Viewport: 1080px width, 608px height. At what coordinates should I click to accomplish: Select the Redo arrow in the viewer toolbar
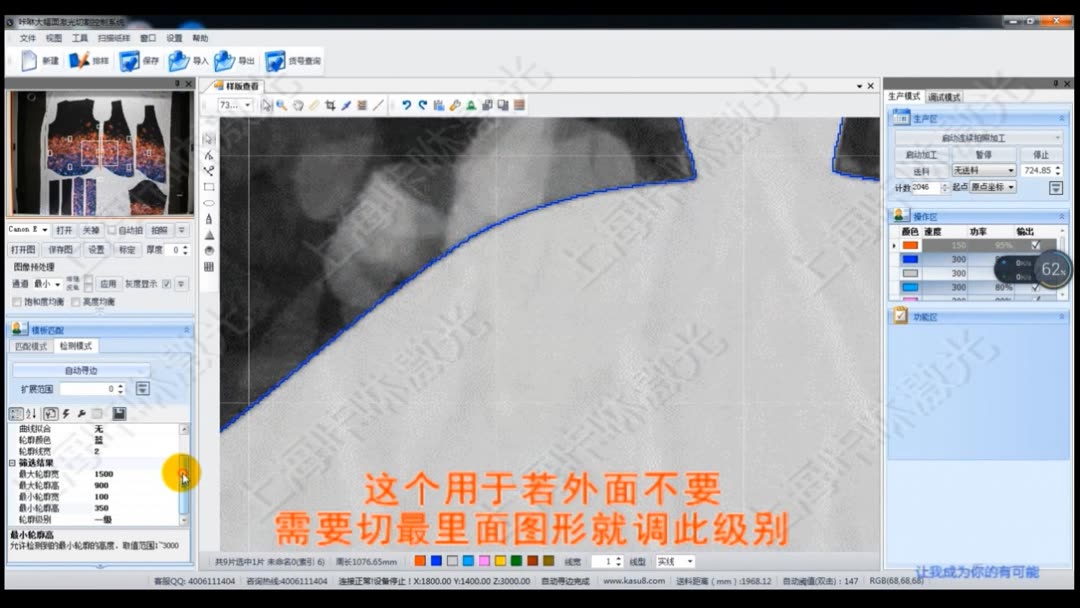(424, 103)
